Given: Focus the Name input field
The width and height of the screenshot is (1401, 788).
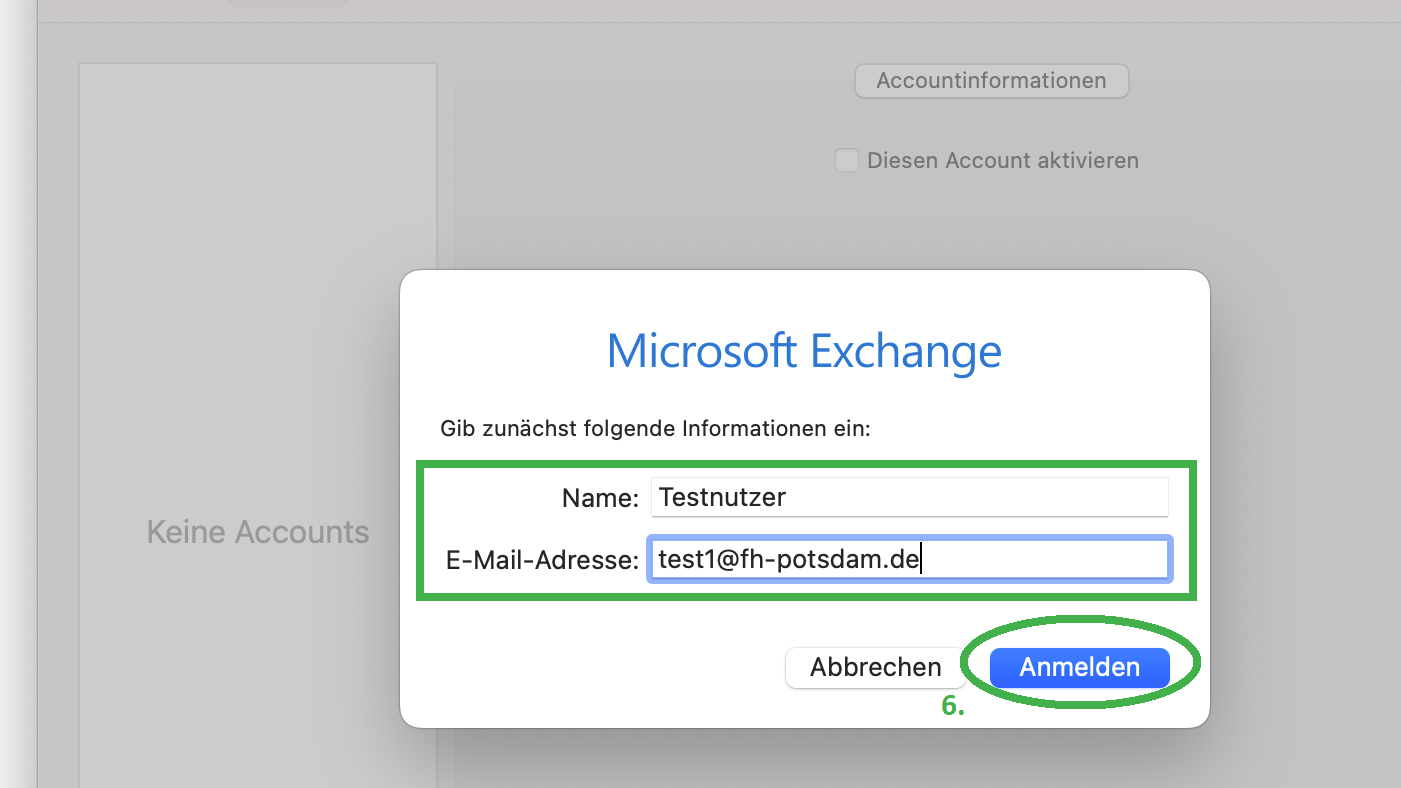Looking at the screenshot, I should [x=908, y=497].
